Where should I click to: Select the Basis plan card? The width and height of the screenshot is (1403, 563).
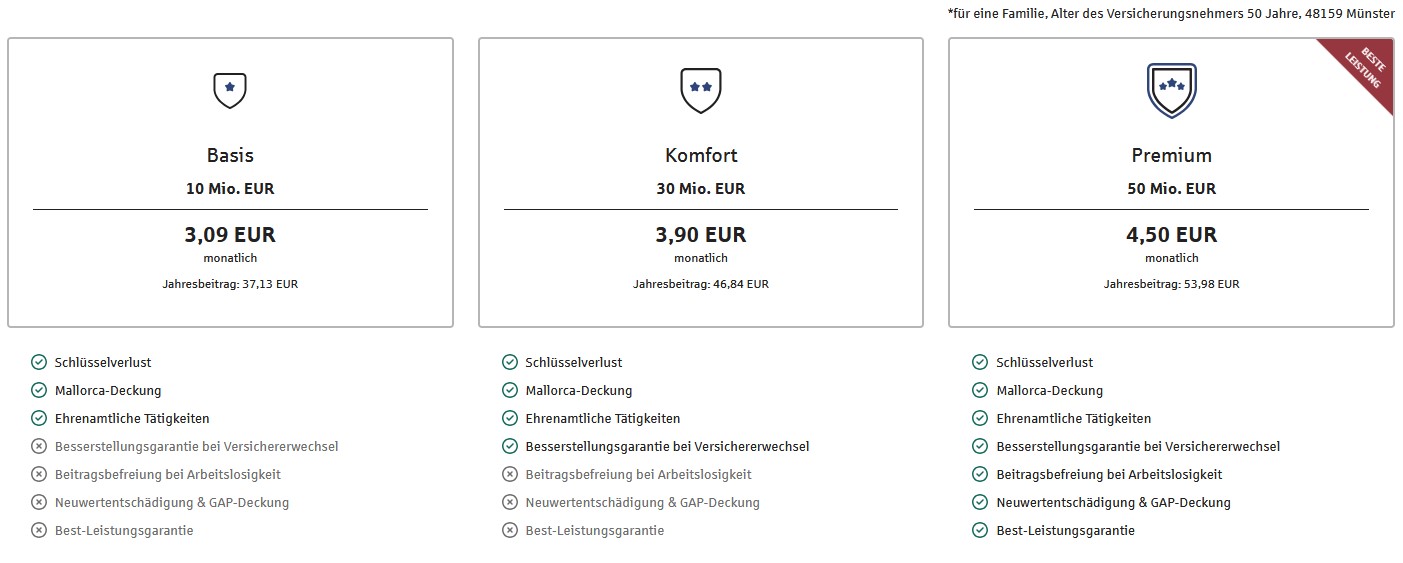[230, 183]
